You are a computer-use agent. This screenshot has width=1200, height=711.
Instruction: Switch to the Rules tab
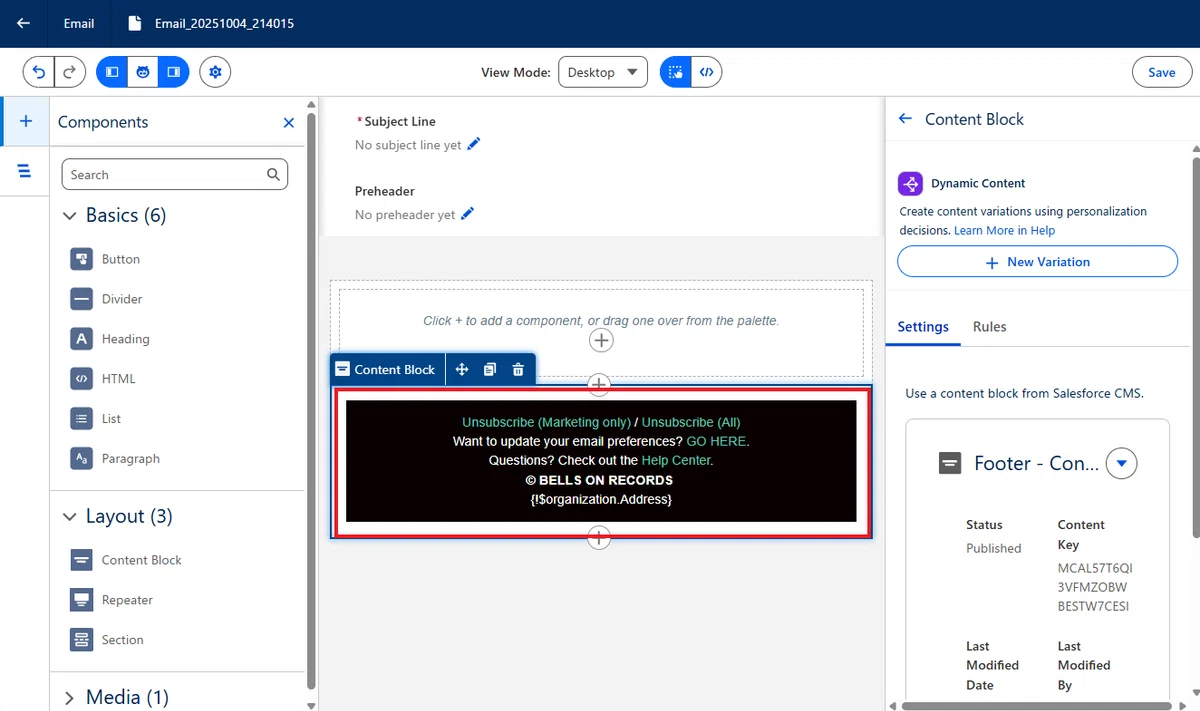(x=989, y=327)
